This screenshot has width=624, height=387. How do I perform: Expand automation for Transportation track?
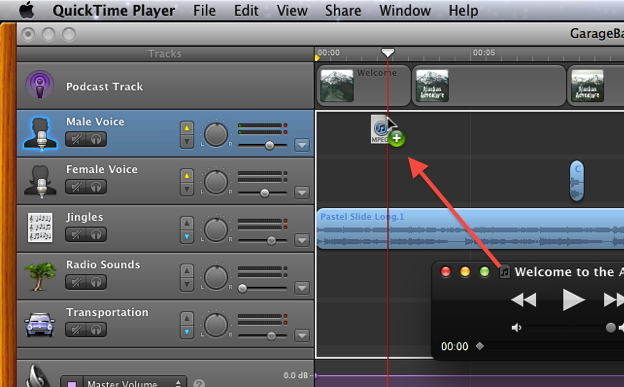tap(302, 336)
